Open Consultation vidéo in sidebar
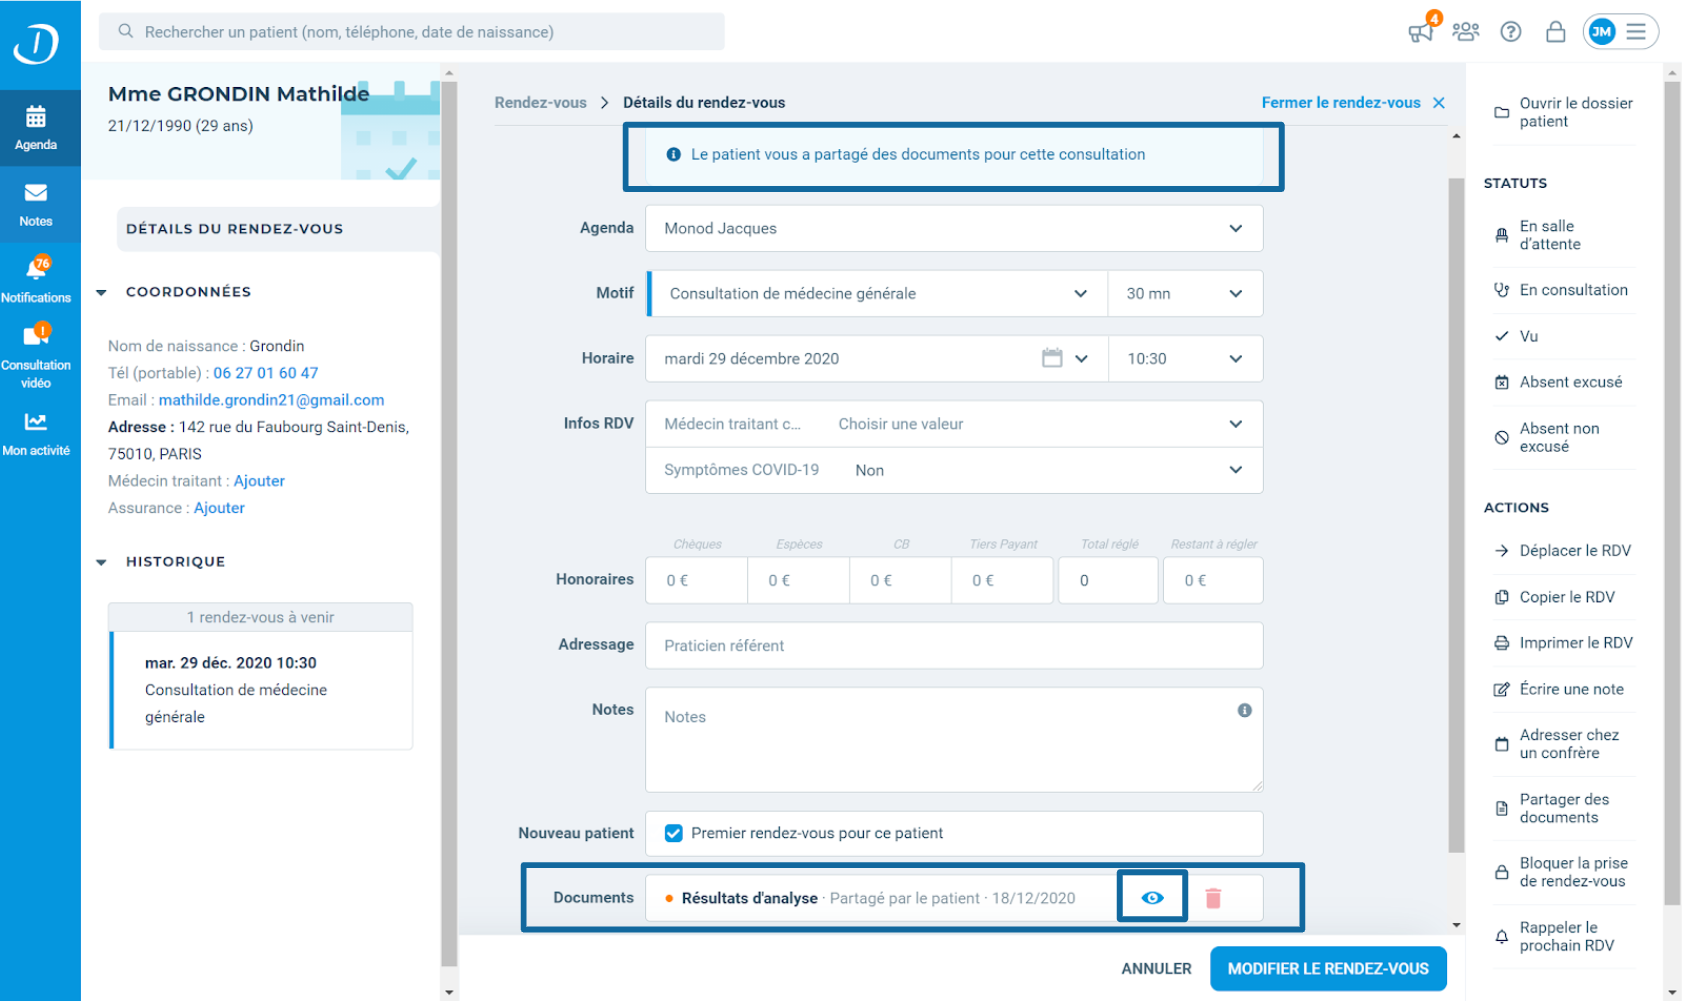This screenshot has height=1004, width=1682. 36,355
